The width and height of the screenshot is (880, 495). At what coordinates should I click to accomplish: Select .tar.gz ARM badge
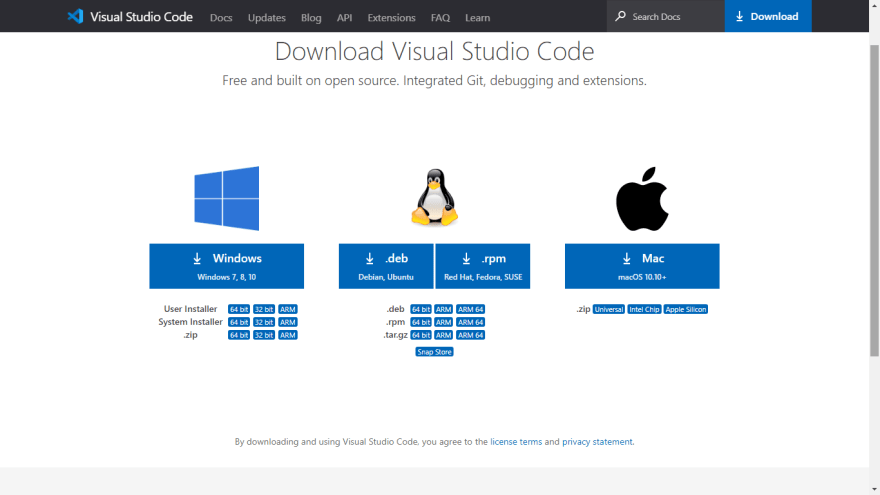point(443,335)
